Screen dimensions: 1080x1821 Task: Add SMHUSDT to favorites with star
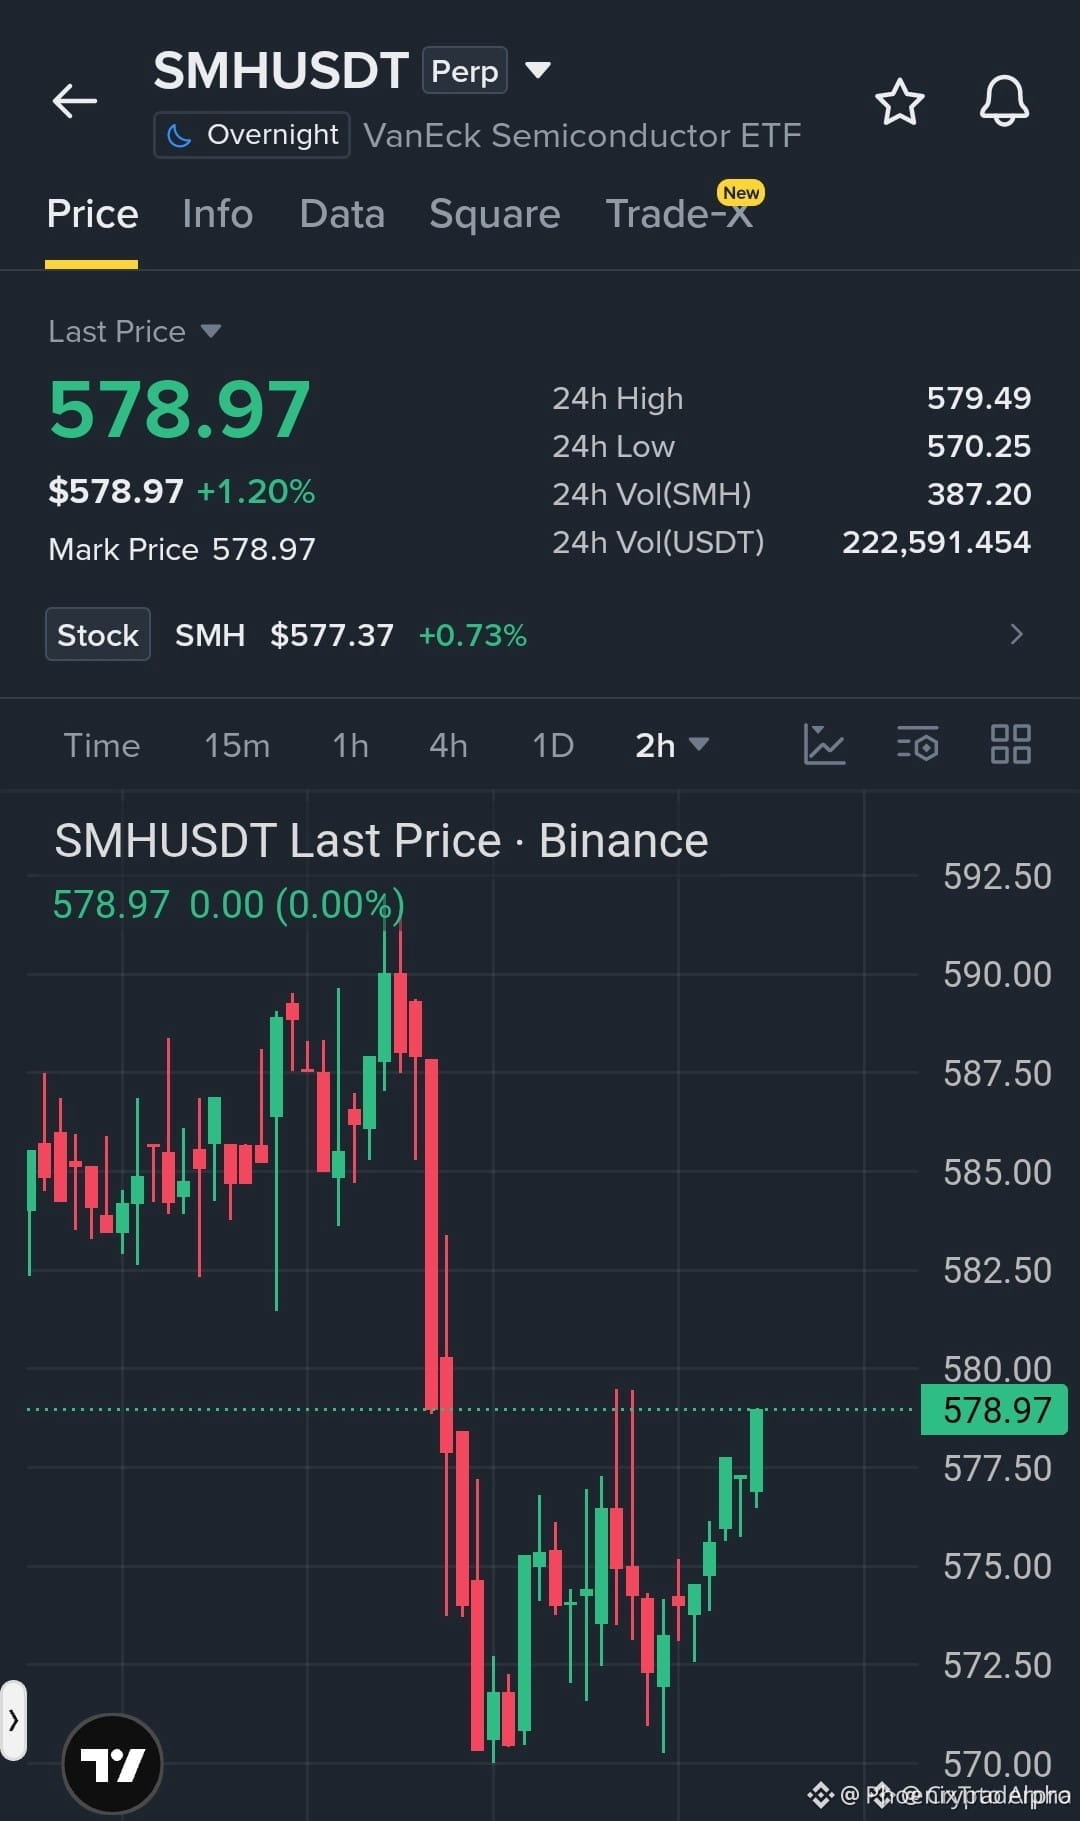click(899, 101)
